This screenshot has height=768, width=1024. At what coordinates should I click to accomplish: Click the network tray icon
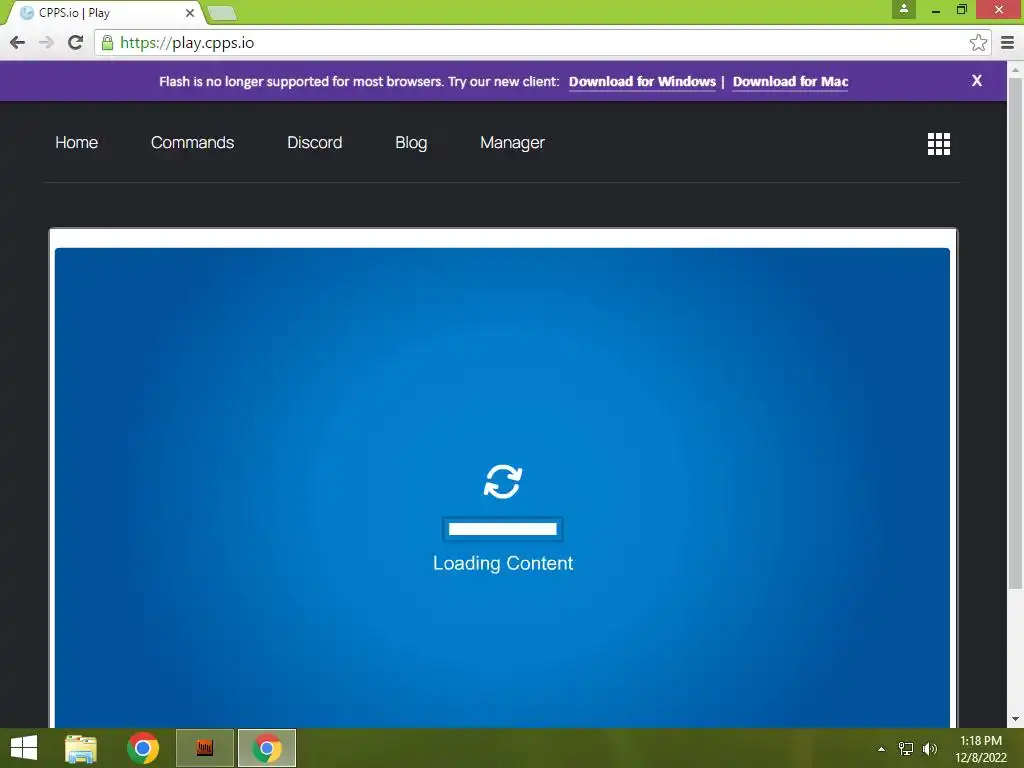(906, 749)
